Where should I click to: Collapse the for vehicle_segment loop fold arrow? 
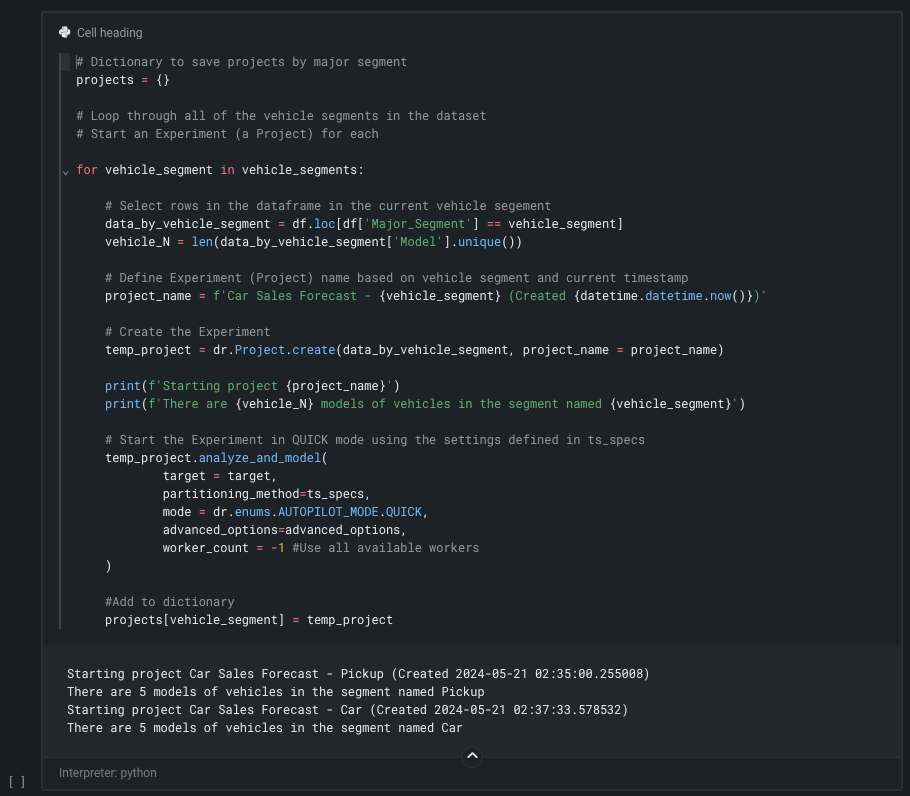pos(66,171)
